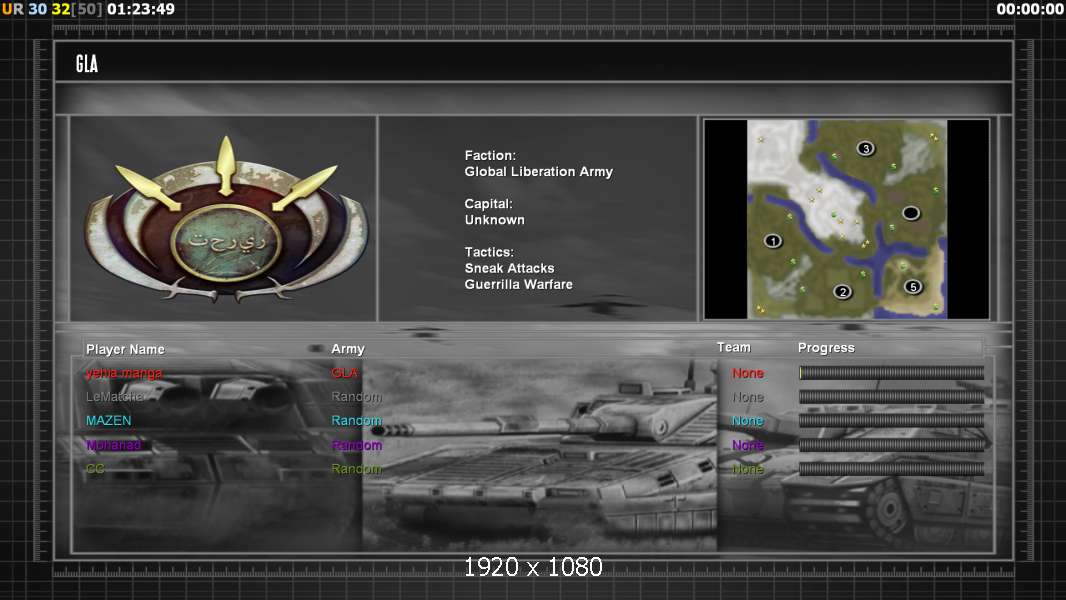The width and height of the screenshot is (1066, 600).
Task: Click the Player Name column header
Action: click(125, 349)
